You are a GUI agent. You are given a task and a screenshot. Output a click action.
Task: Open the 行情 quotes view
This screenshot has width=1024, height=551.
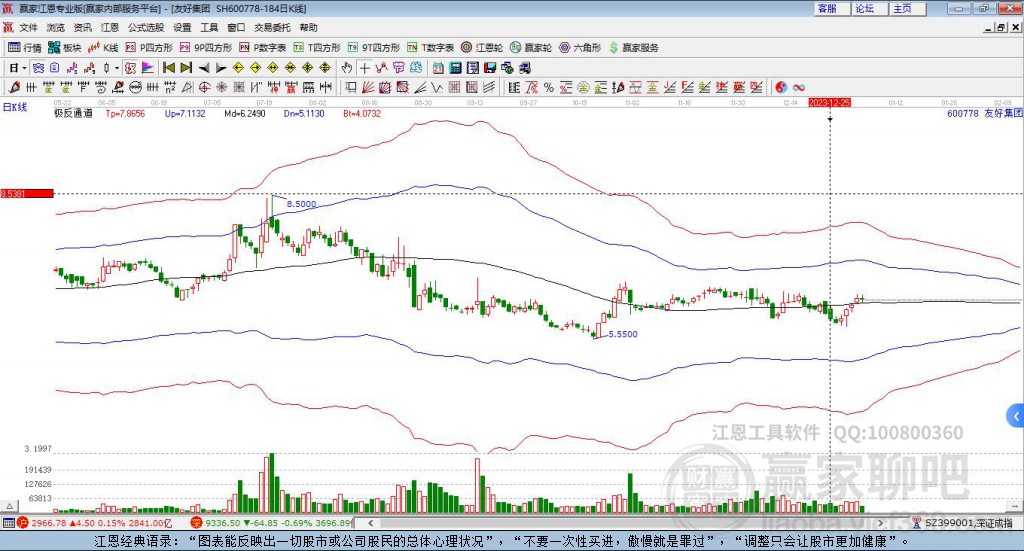(x=25, y=48)
